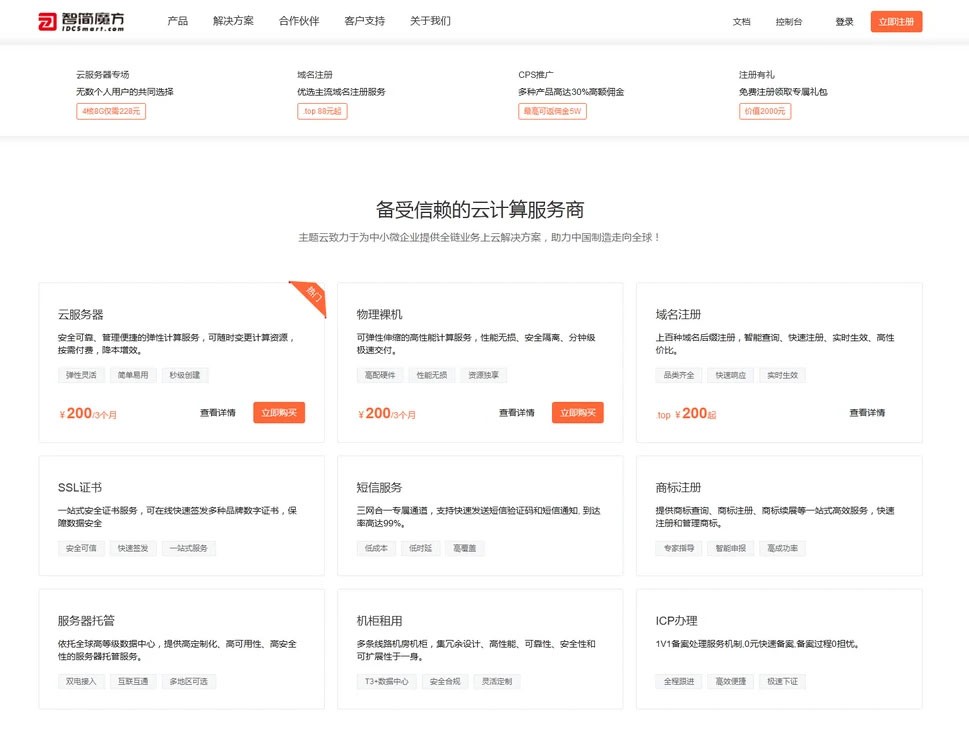View details (查看详情) for 云服务器
This screenshot has width=969, height=733.
click(x=218, y=413)
